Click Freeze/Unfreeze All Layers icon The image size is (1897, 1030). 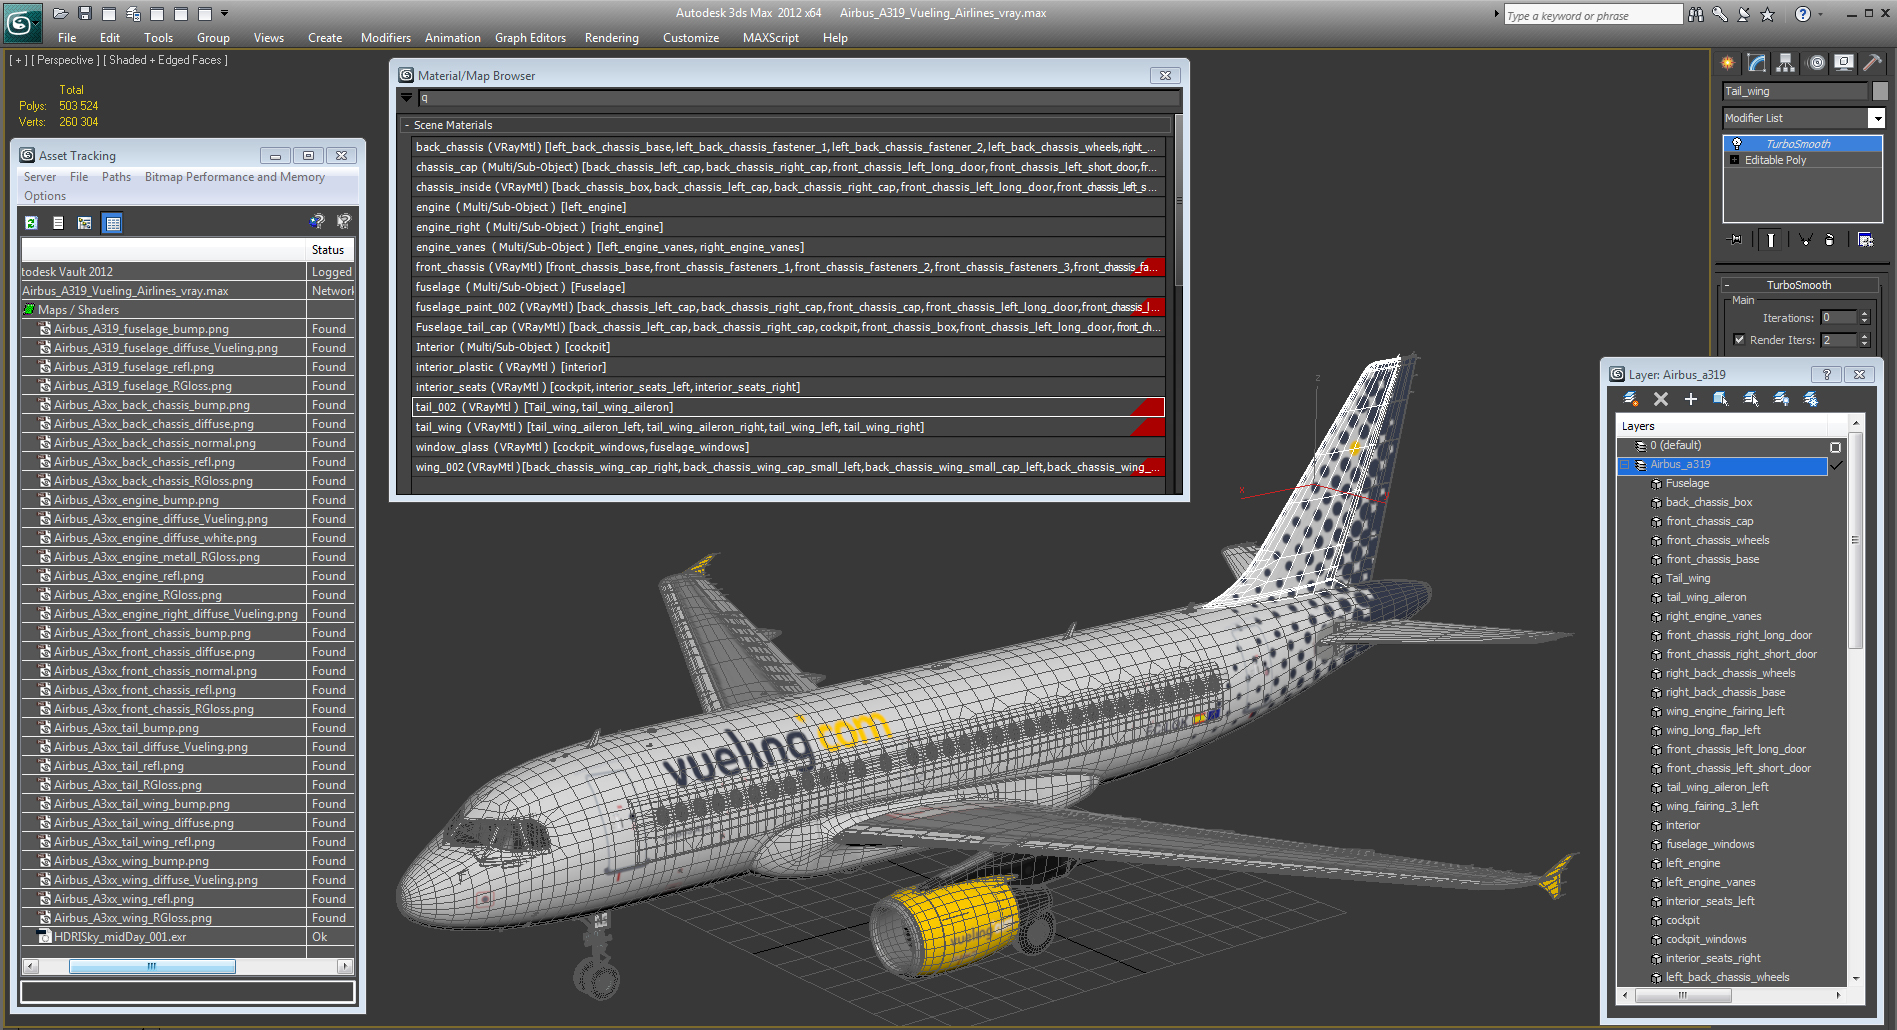(1811, 399)
